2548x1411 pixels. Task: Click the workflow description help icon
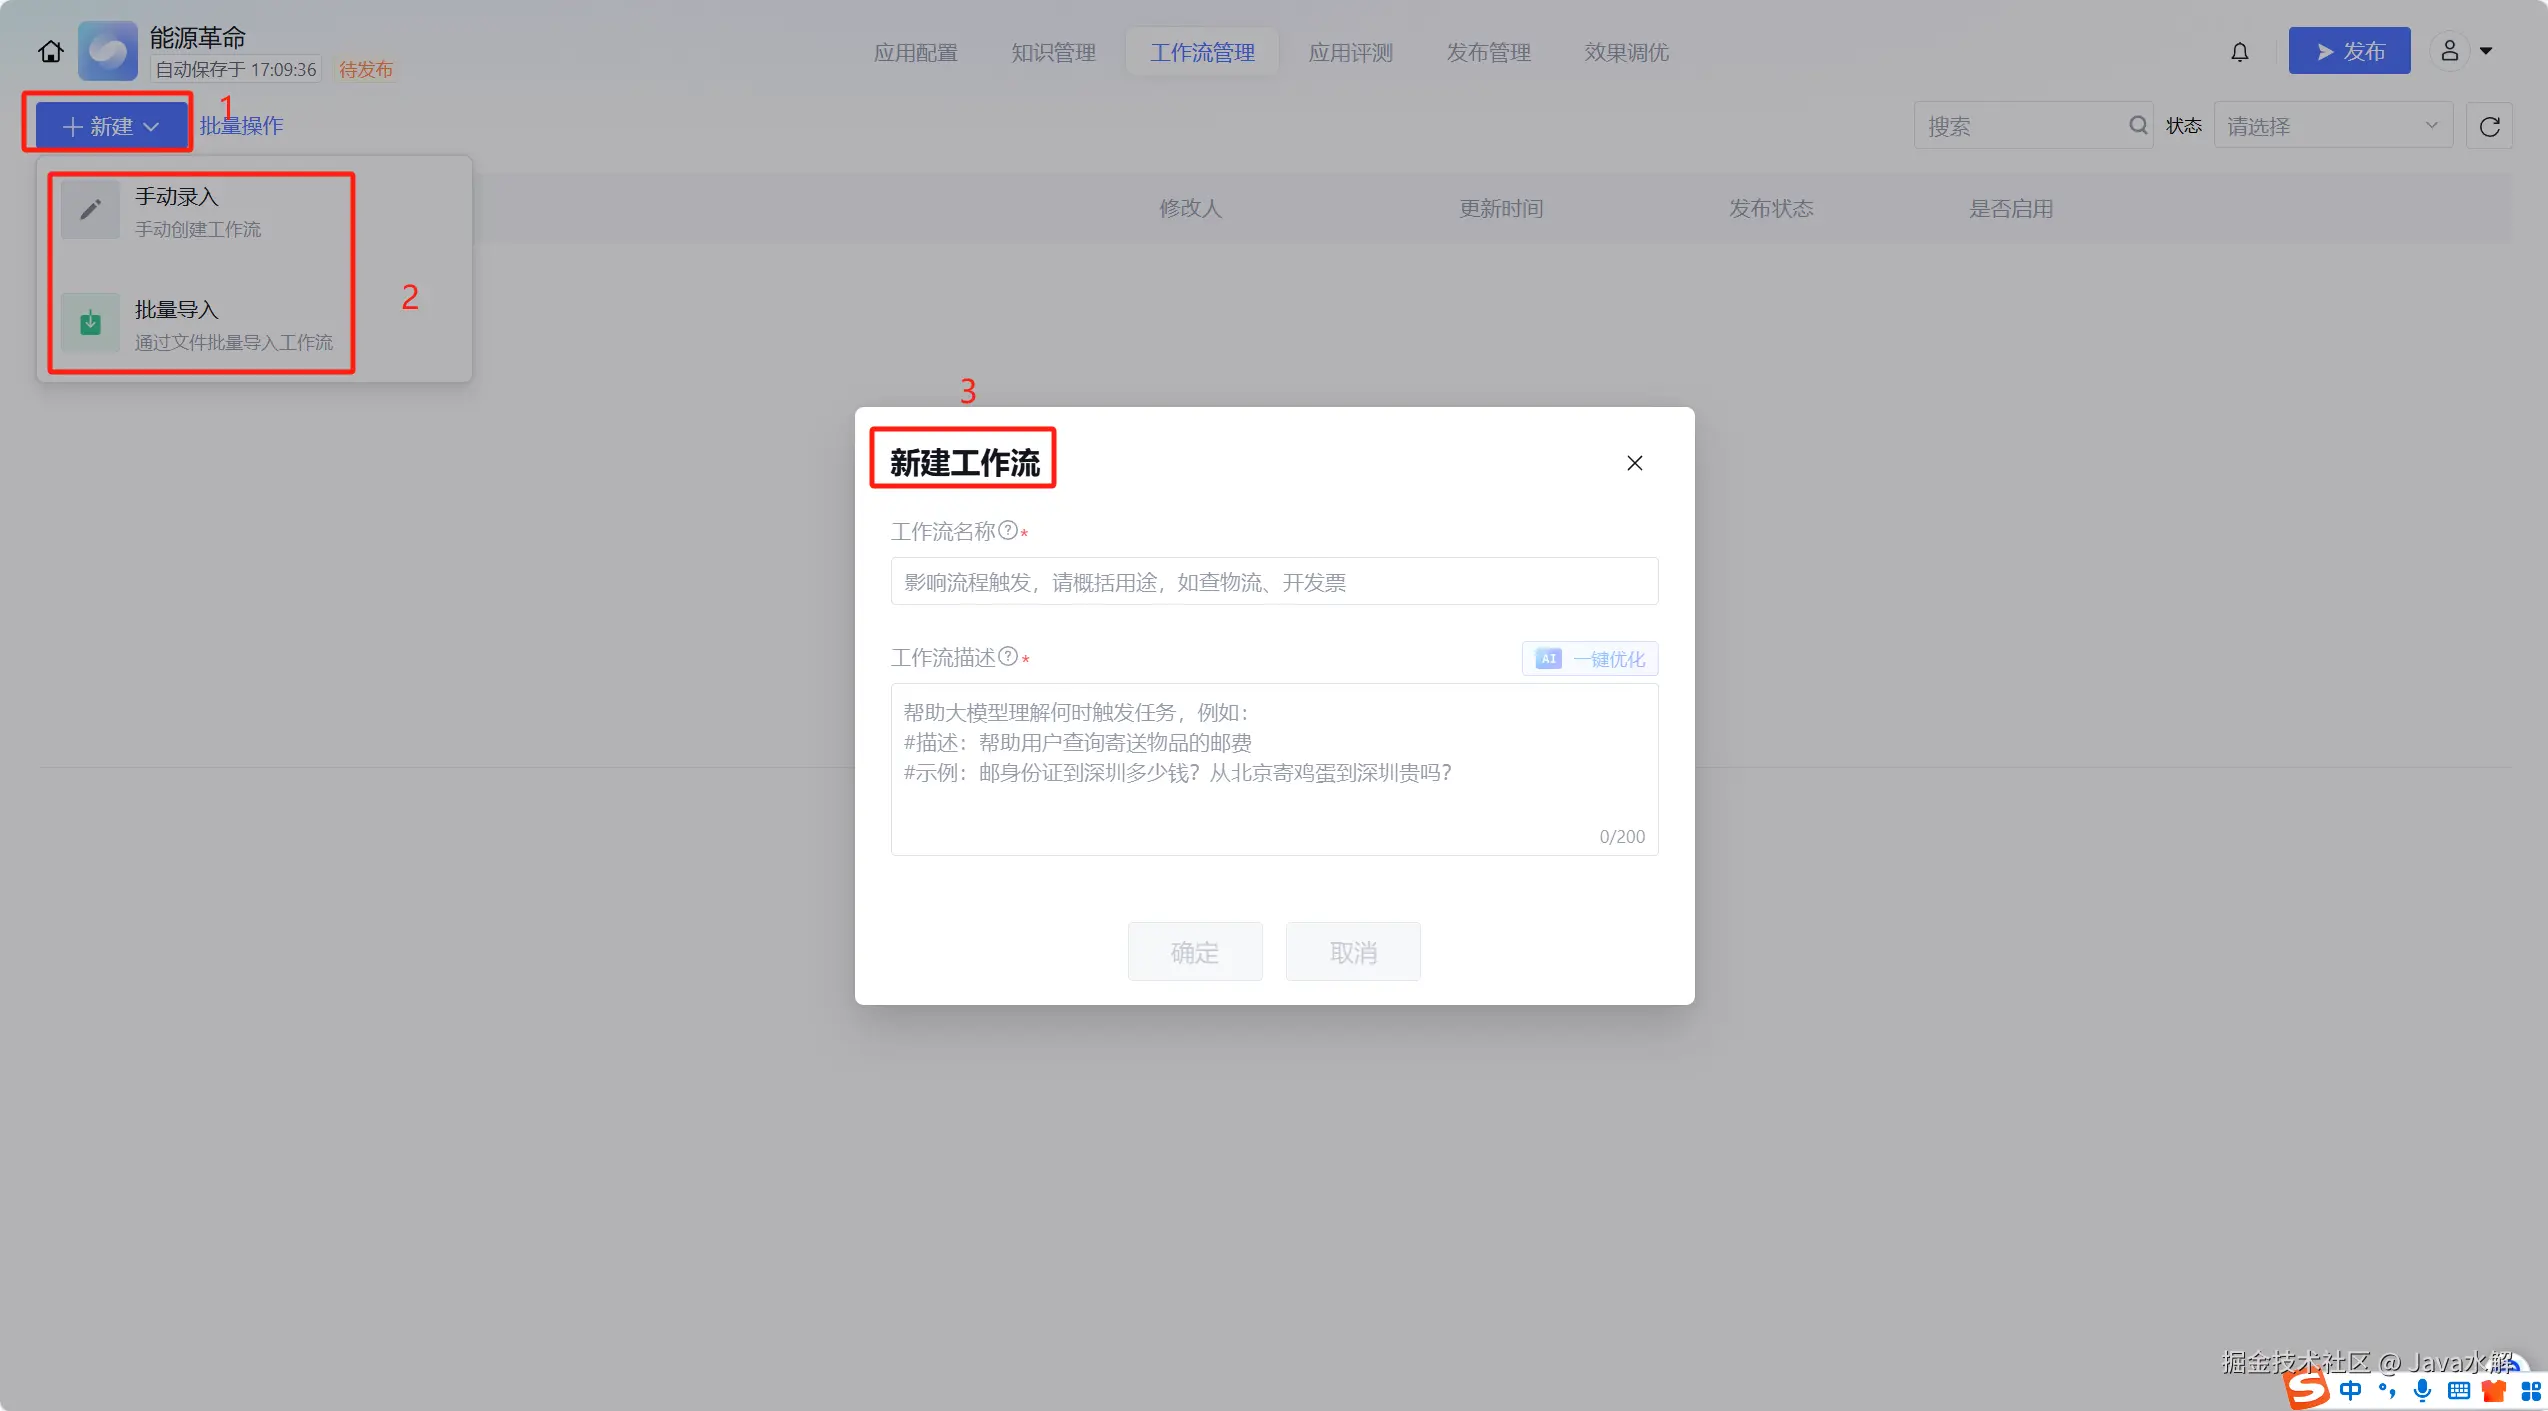(x=1008, y=656)
